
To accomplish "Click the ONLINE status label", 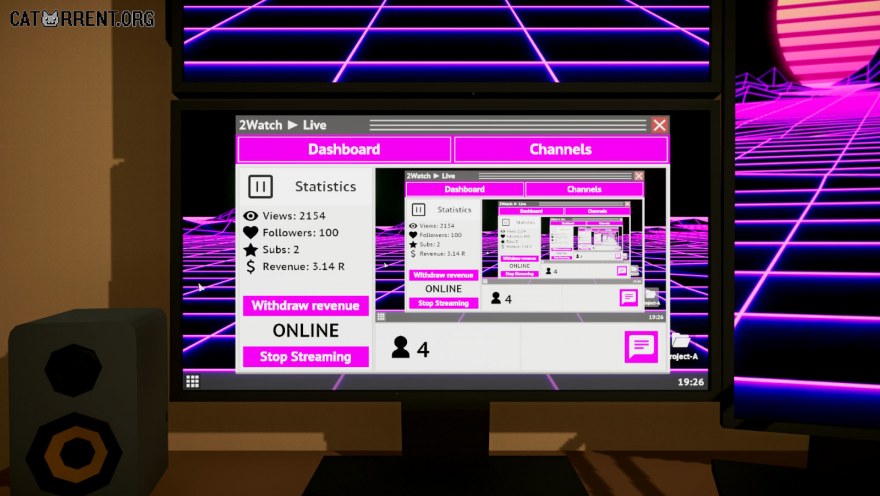I will tap(305, 330).
